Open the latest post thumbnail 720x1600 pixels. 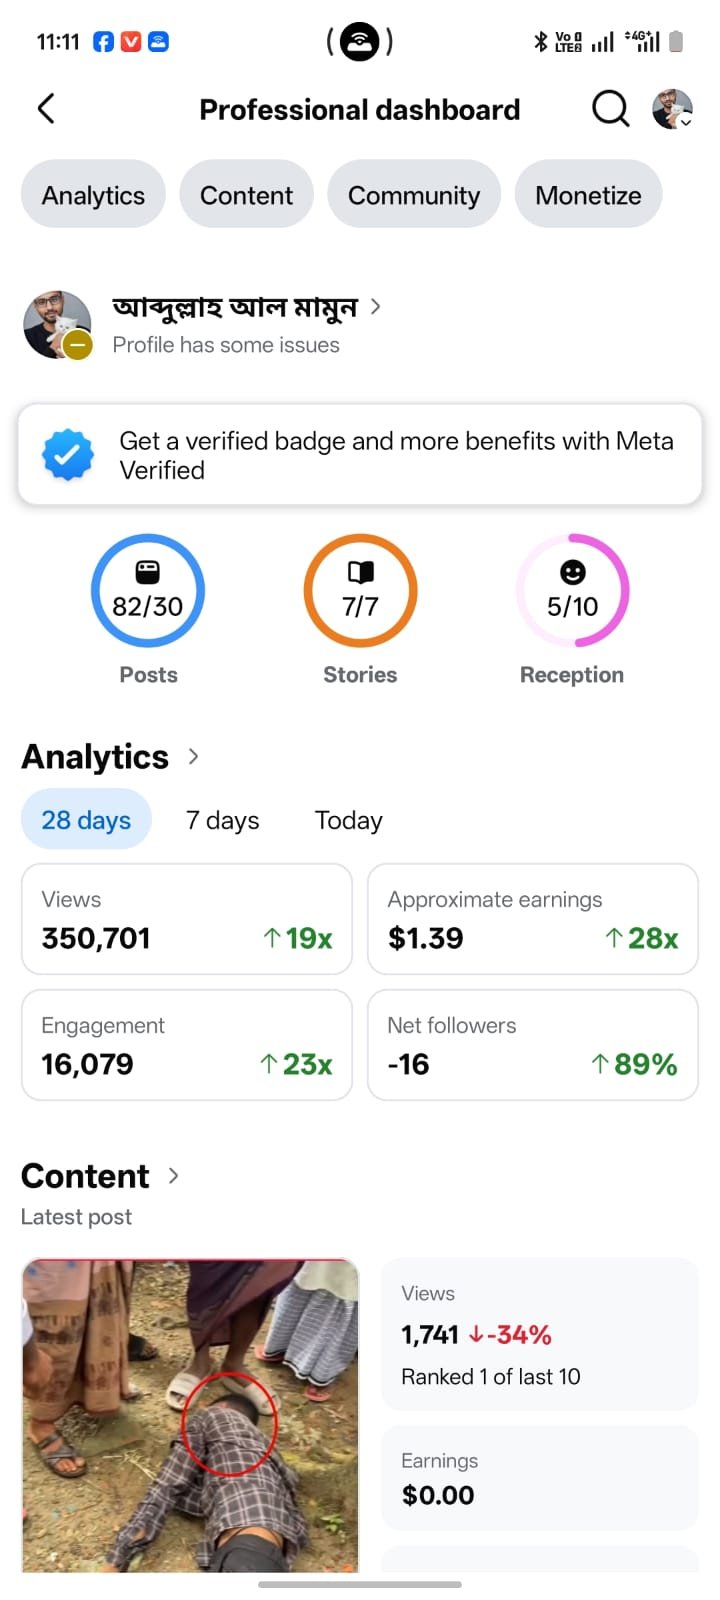point(190,1415)
